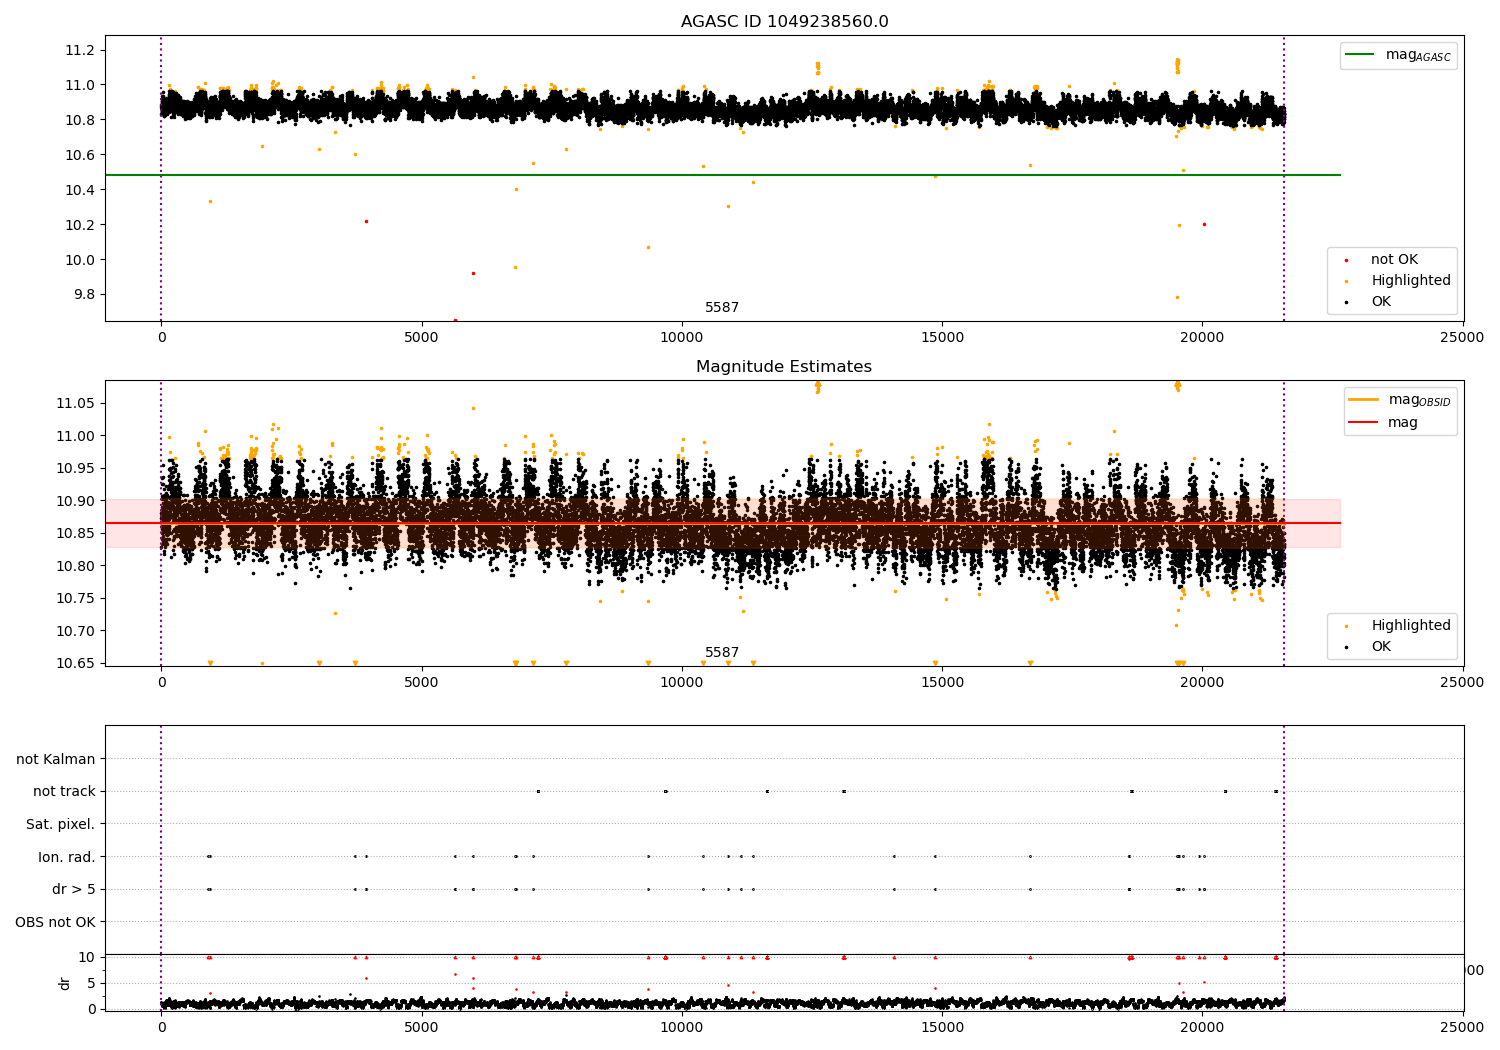Click the 5587 label in middle plot
This screenshot has height=1050, width=1500.
click(x=722, y=653)
